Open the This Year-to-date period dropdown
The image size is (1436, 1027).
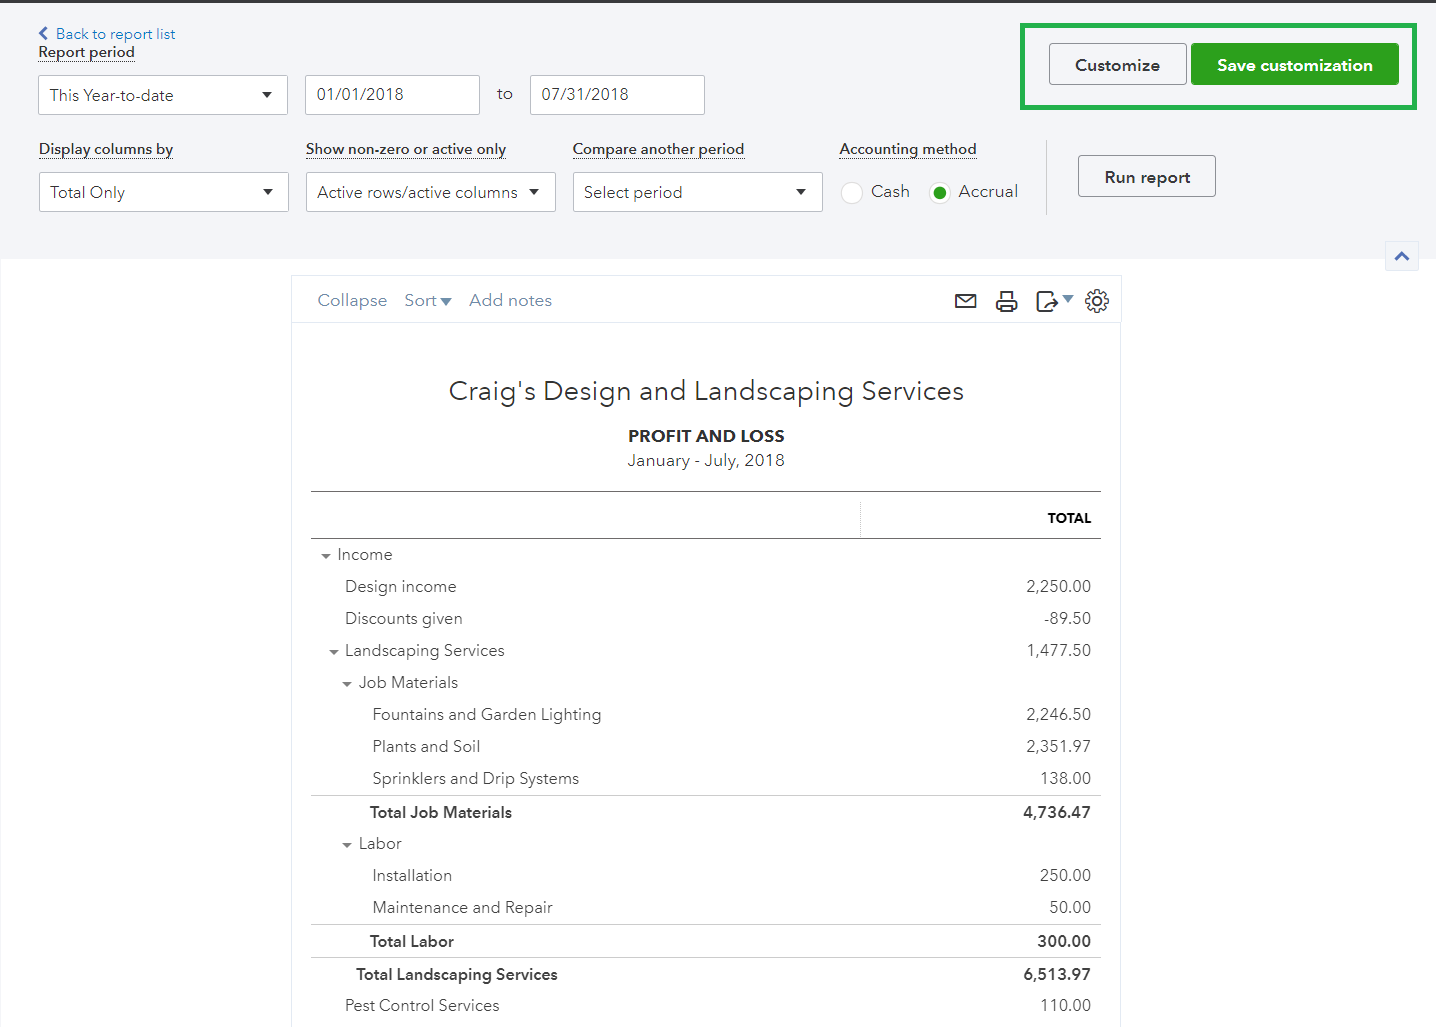coord(163,95)
